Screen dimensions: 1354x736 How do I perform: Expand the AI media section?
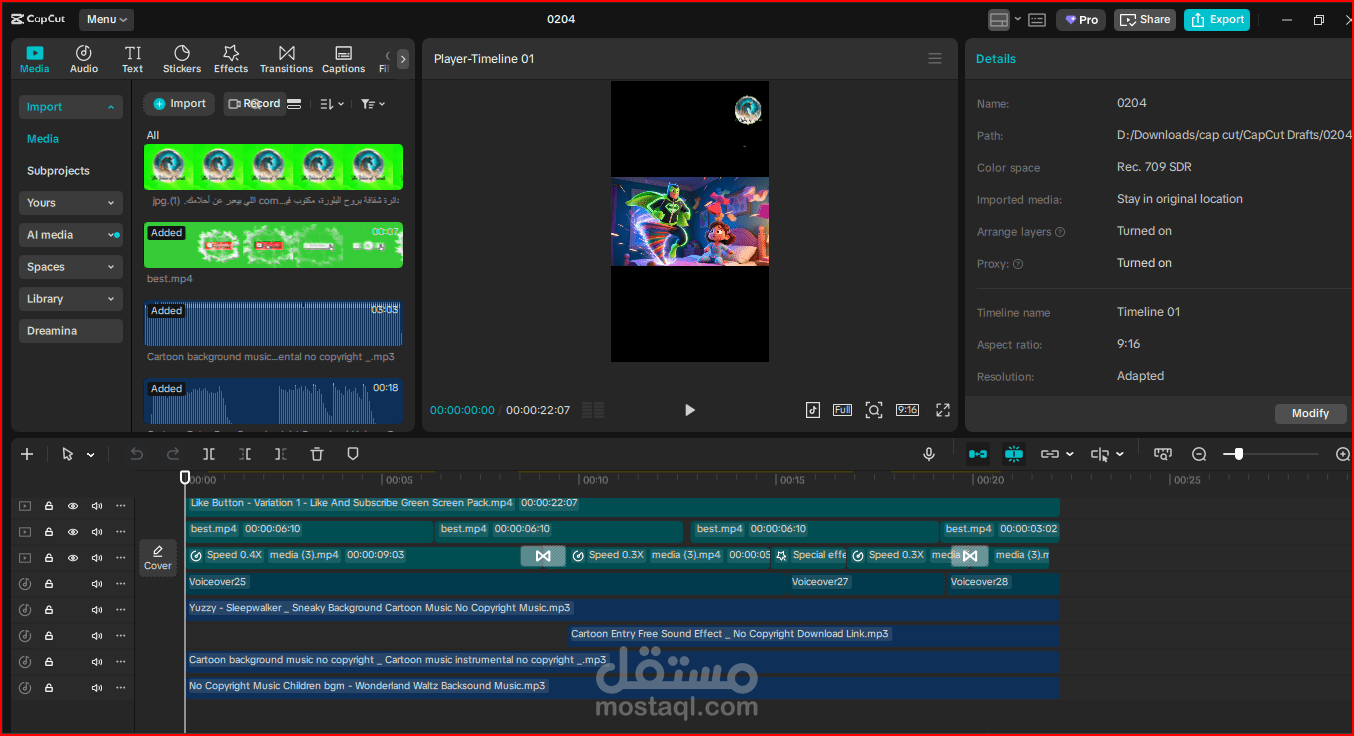(x=71, y=235)
